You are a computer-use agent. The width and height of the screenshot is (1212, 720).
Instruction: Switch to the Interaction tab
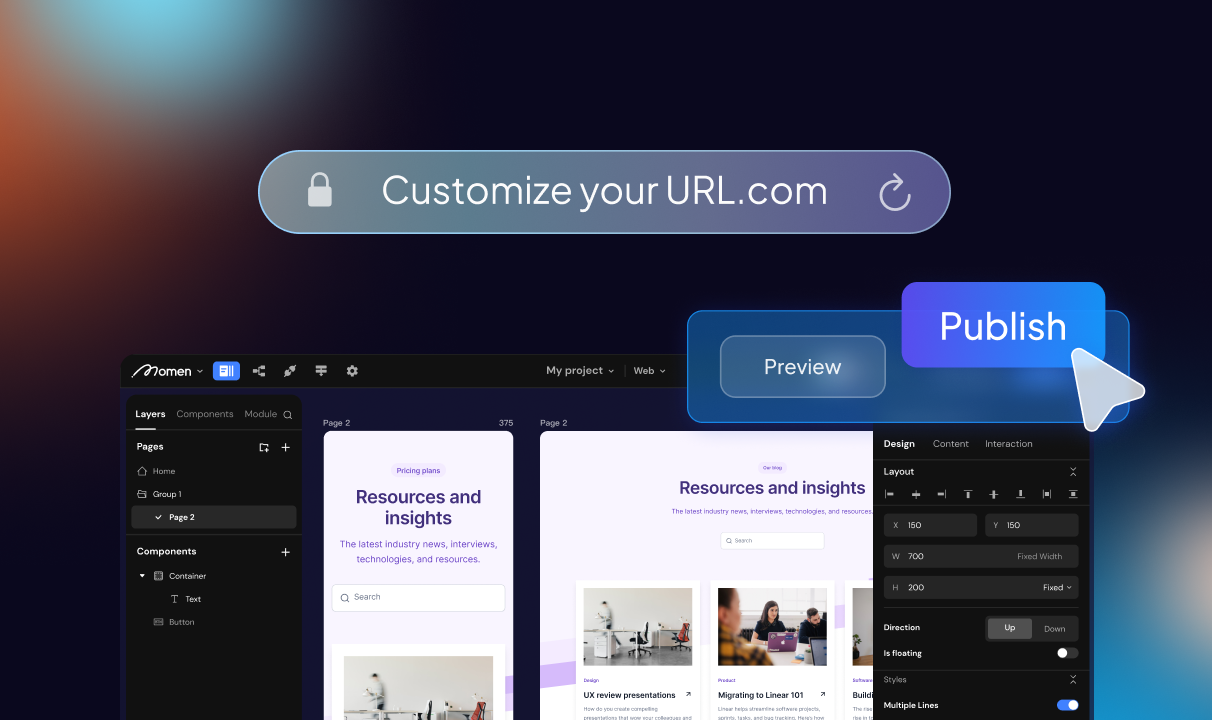(1008, 444)
